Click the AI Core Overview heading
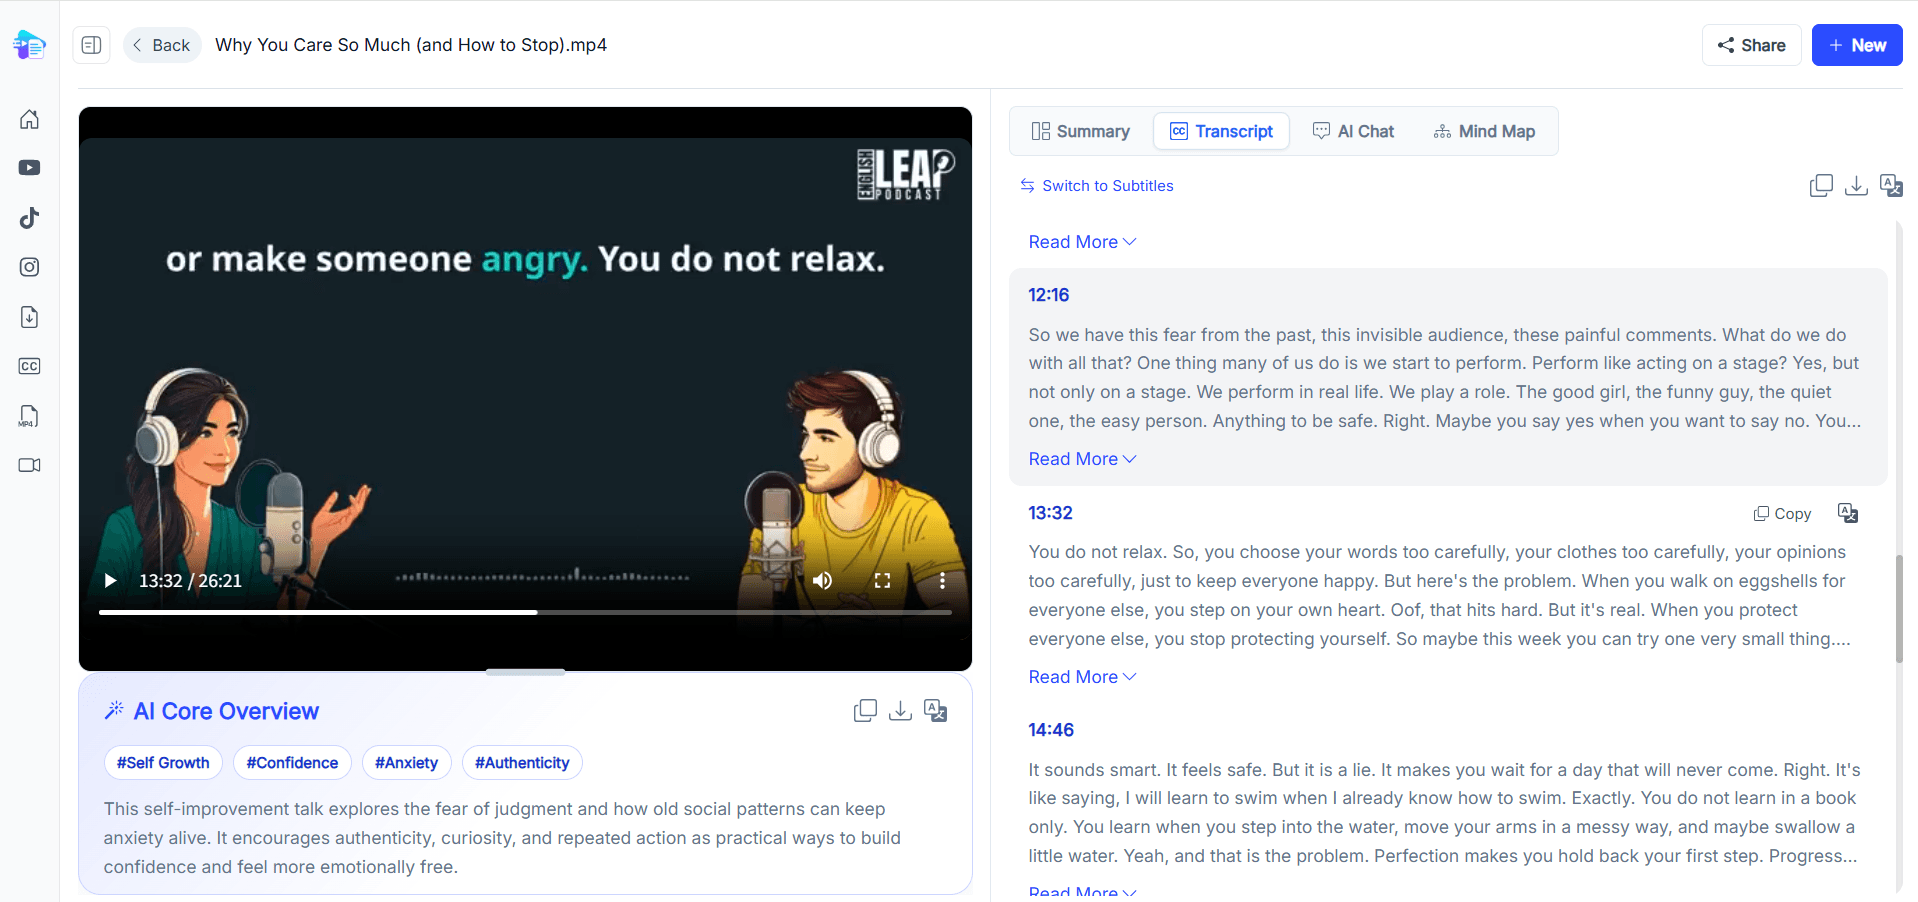Viewport: 1918px width, 902px height. coord(226,711)
